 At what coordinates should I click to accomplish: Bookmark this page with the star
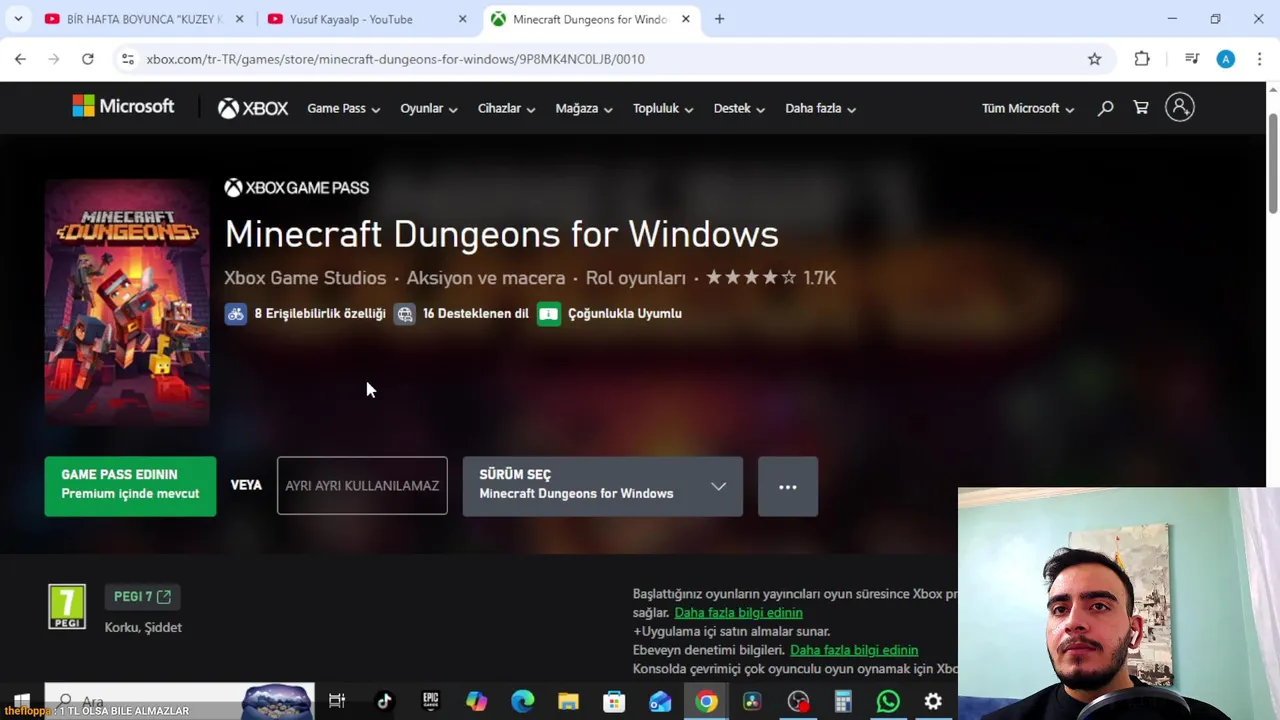[x=1095, y=59]
